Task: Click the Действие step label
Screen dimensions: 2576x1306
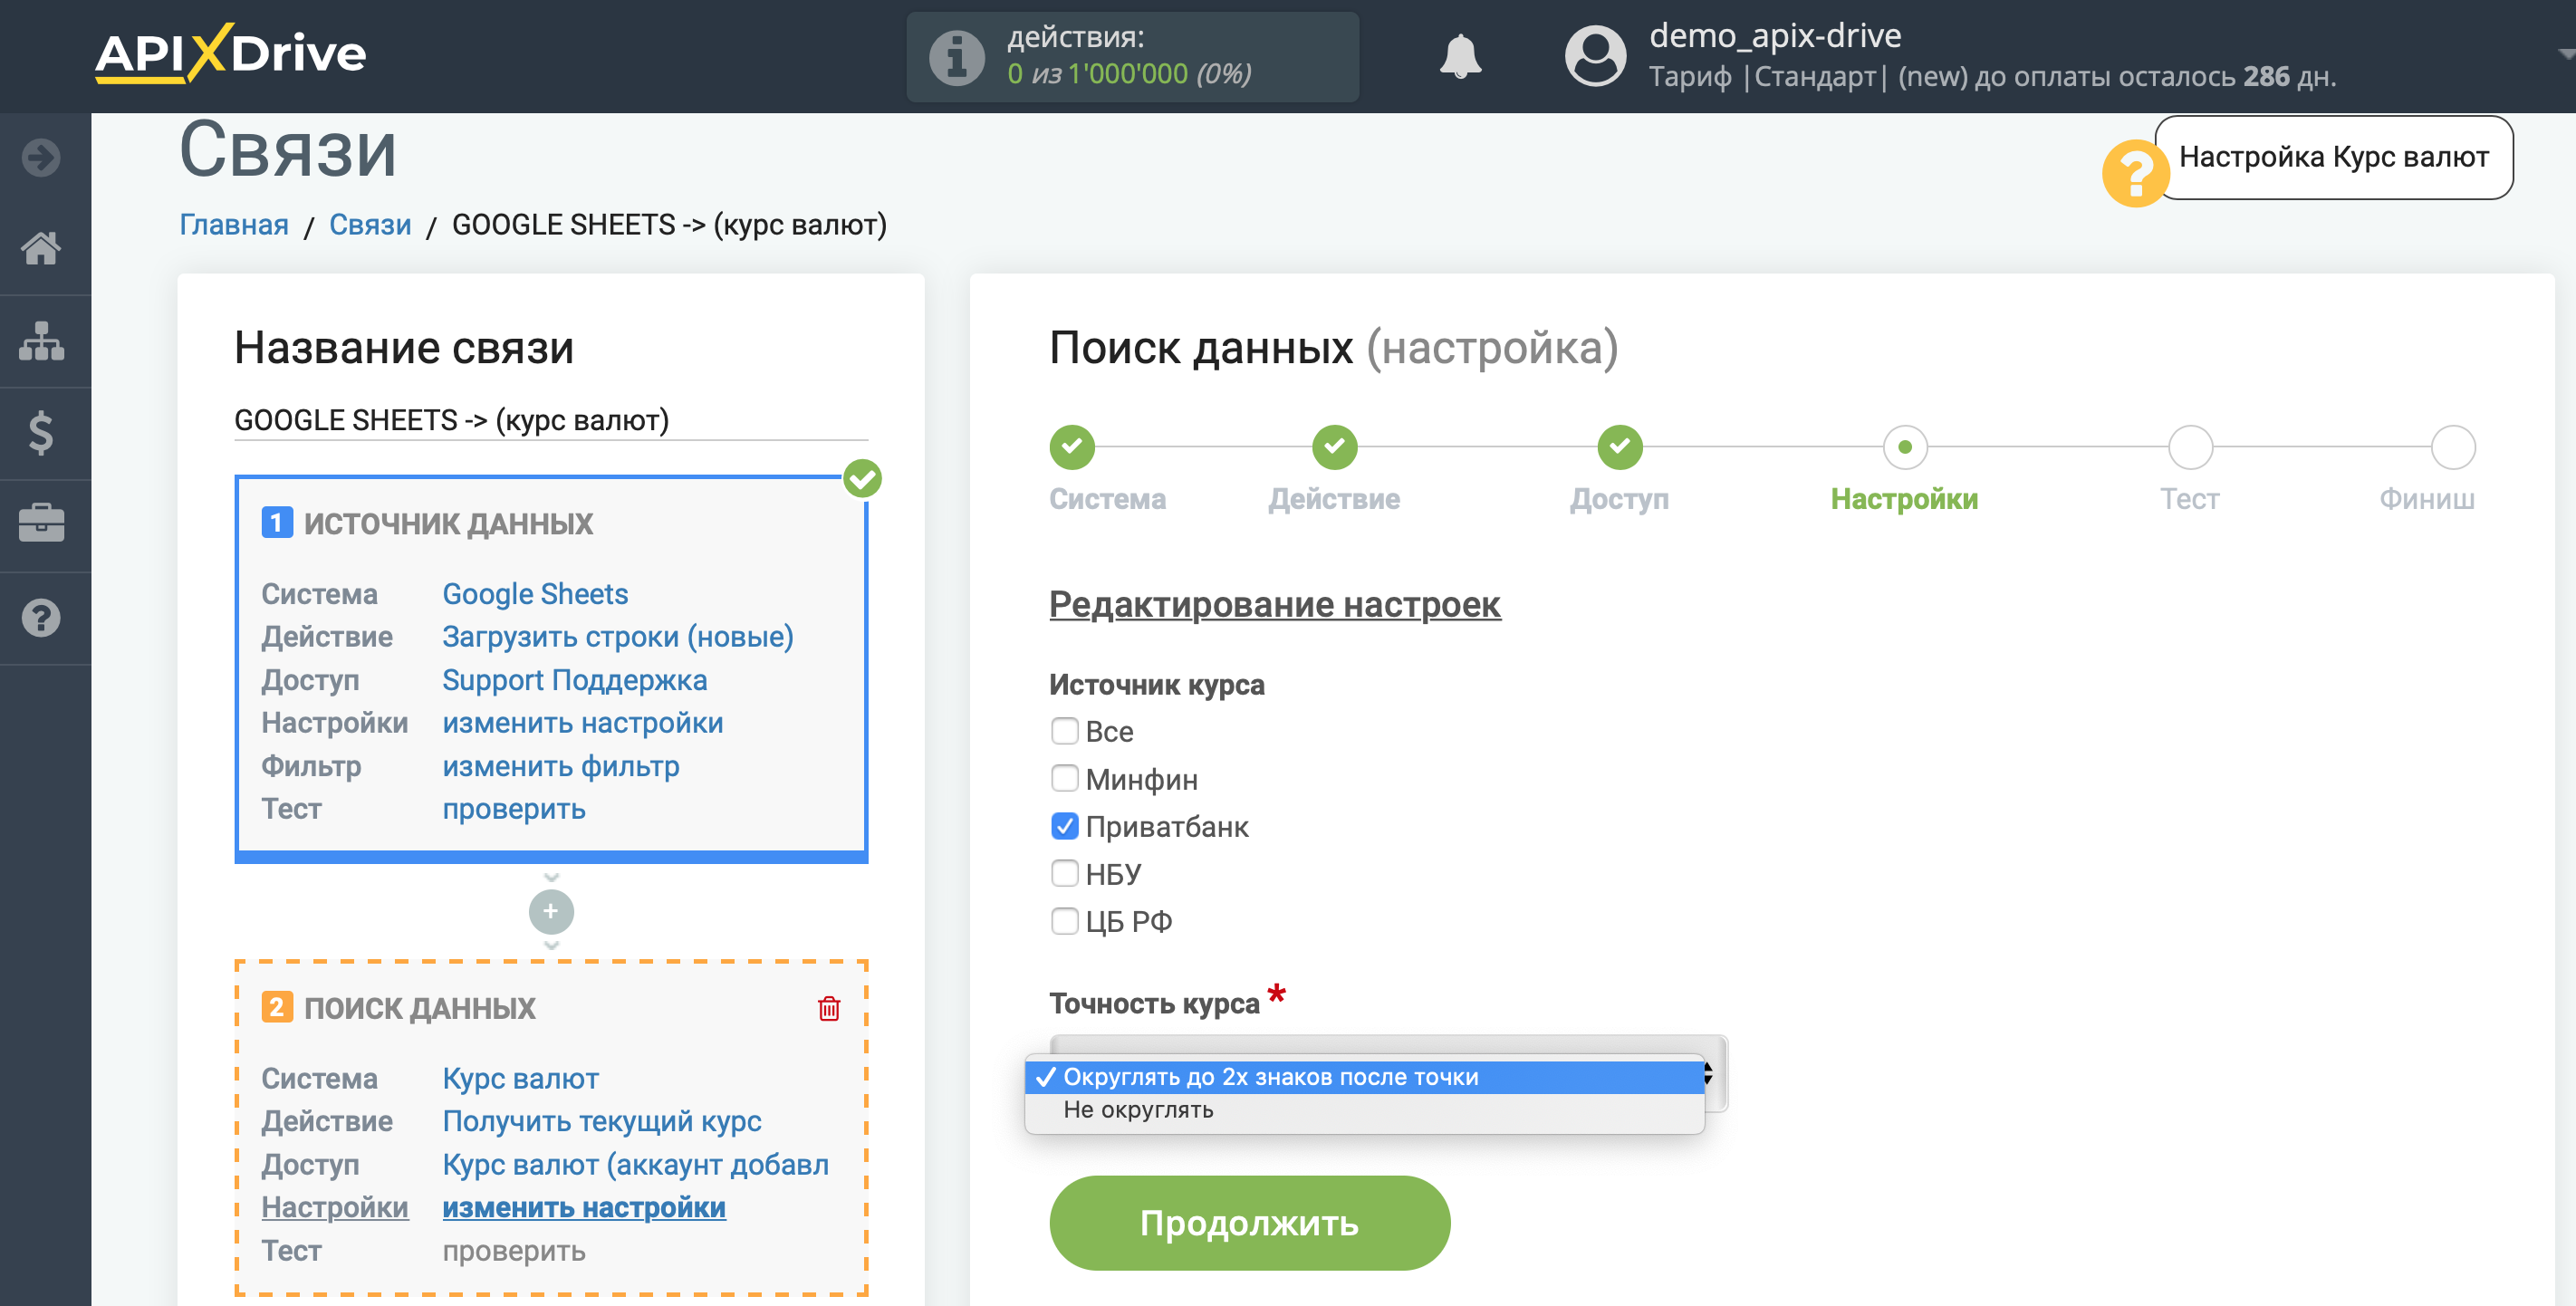Action: (1334, 499)
